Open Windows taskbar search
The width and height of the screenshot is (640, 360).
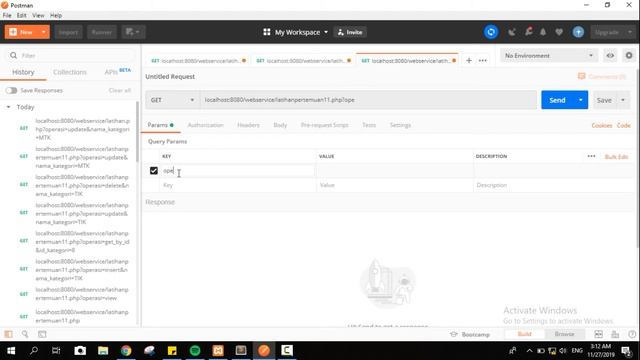(x=34, y=351)
